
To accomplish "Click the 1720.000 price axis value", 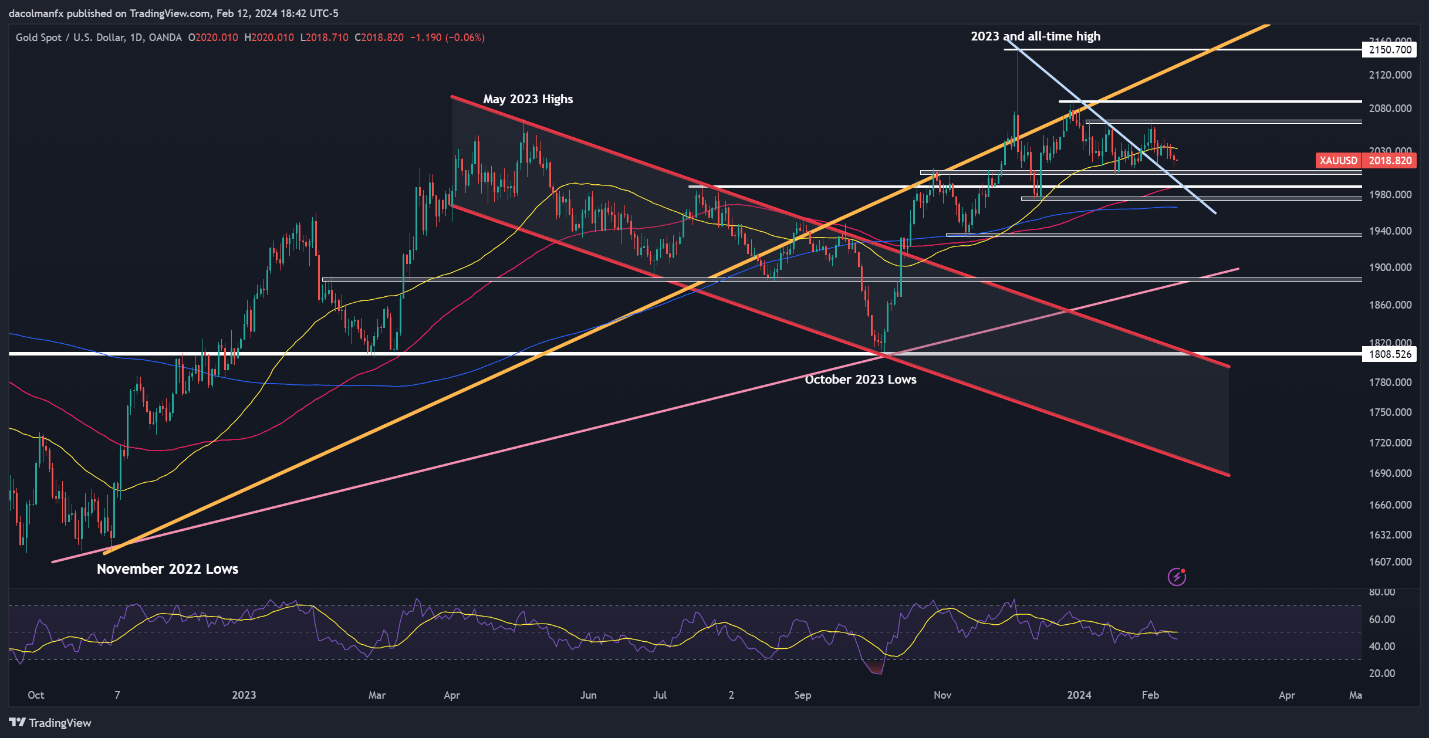I will click(x=1392, y=442).
